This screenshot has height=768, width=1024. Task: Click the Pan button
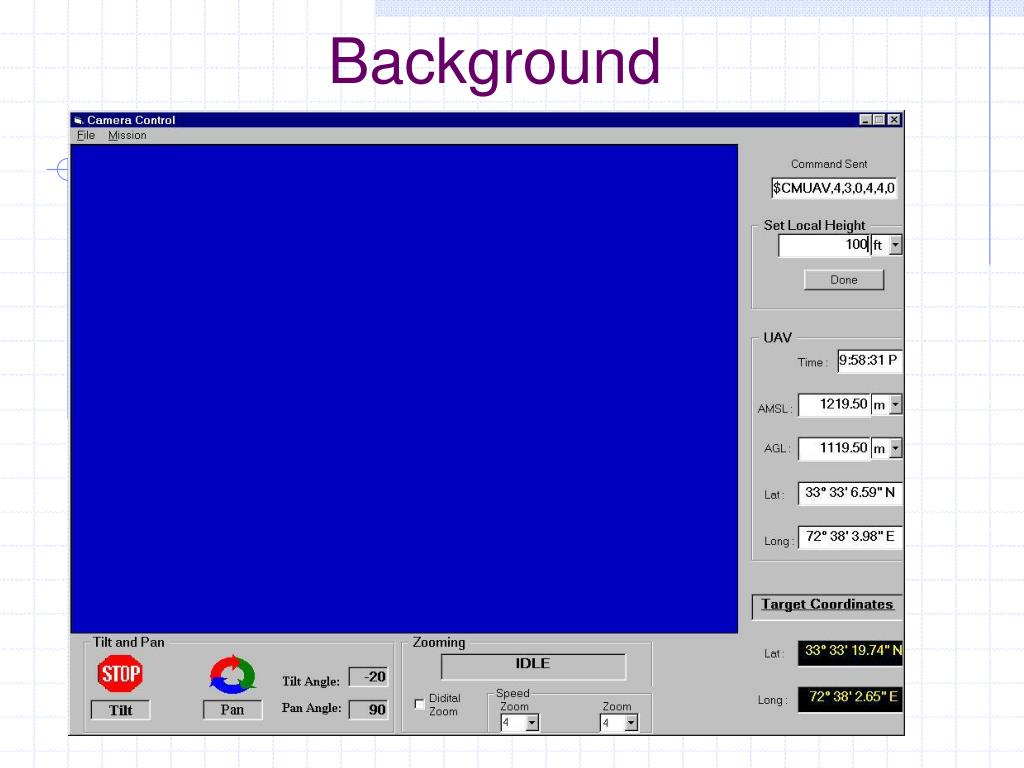[232, 709]
